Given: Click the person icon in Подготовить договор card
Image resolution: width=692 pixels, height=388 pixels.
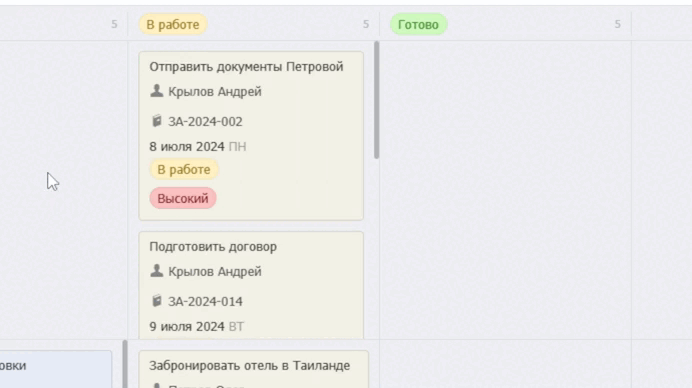Looking at the screenshot, I should (x=157, y=271).
